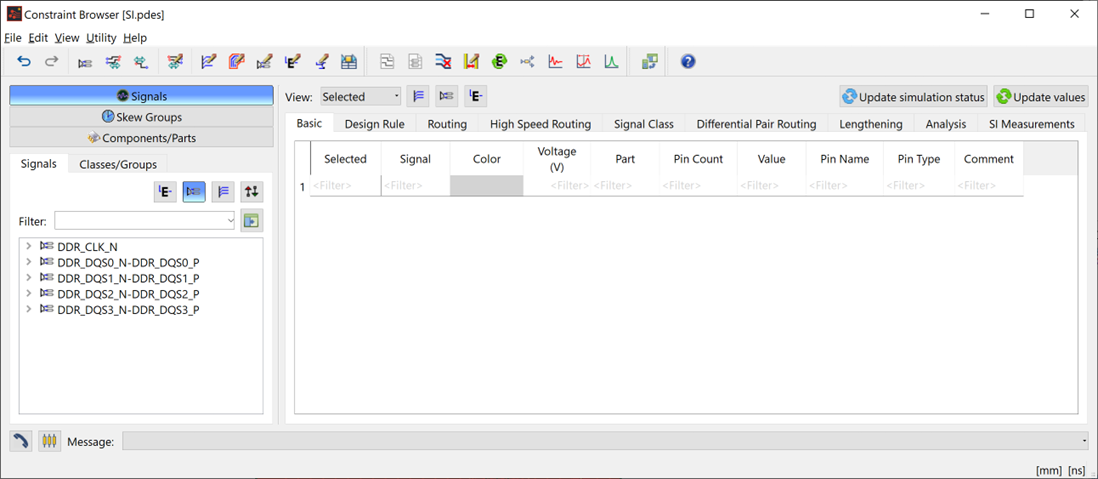Expand the DDR_CLK_N signal tree node

(x=28, y=246)
